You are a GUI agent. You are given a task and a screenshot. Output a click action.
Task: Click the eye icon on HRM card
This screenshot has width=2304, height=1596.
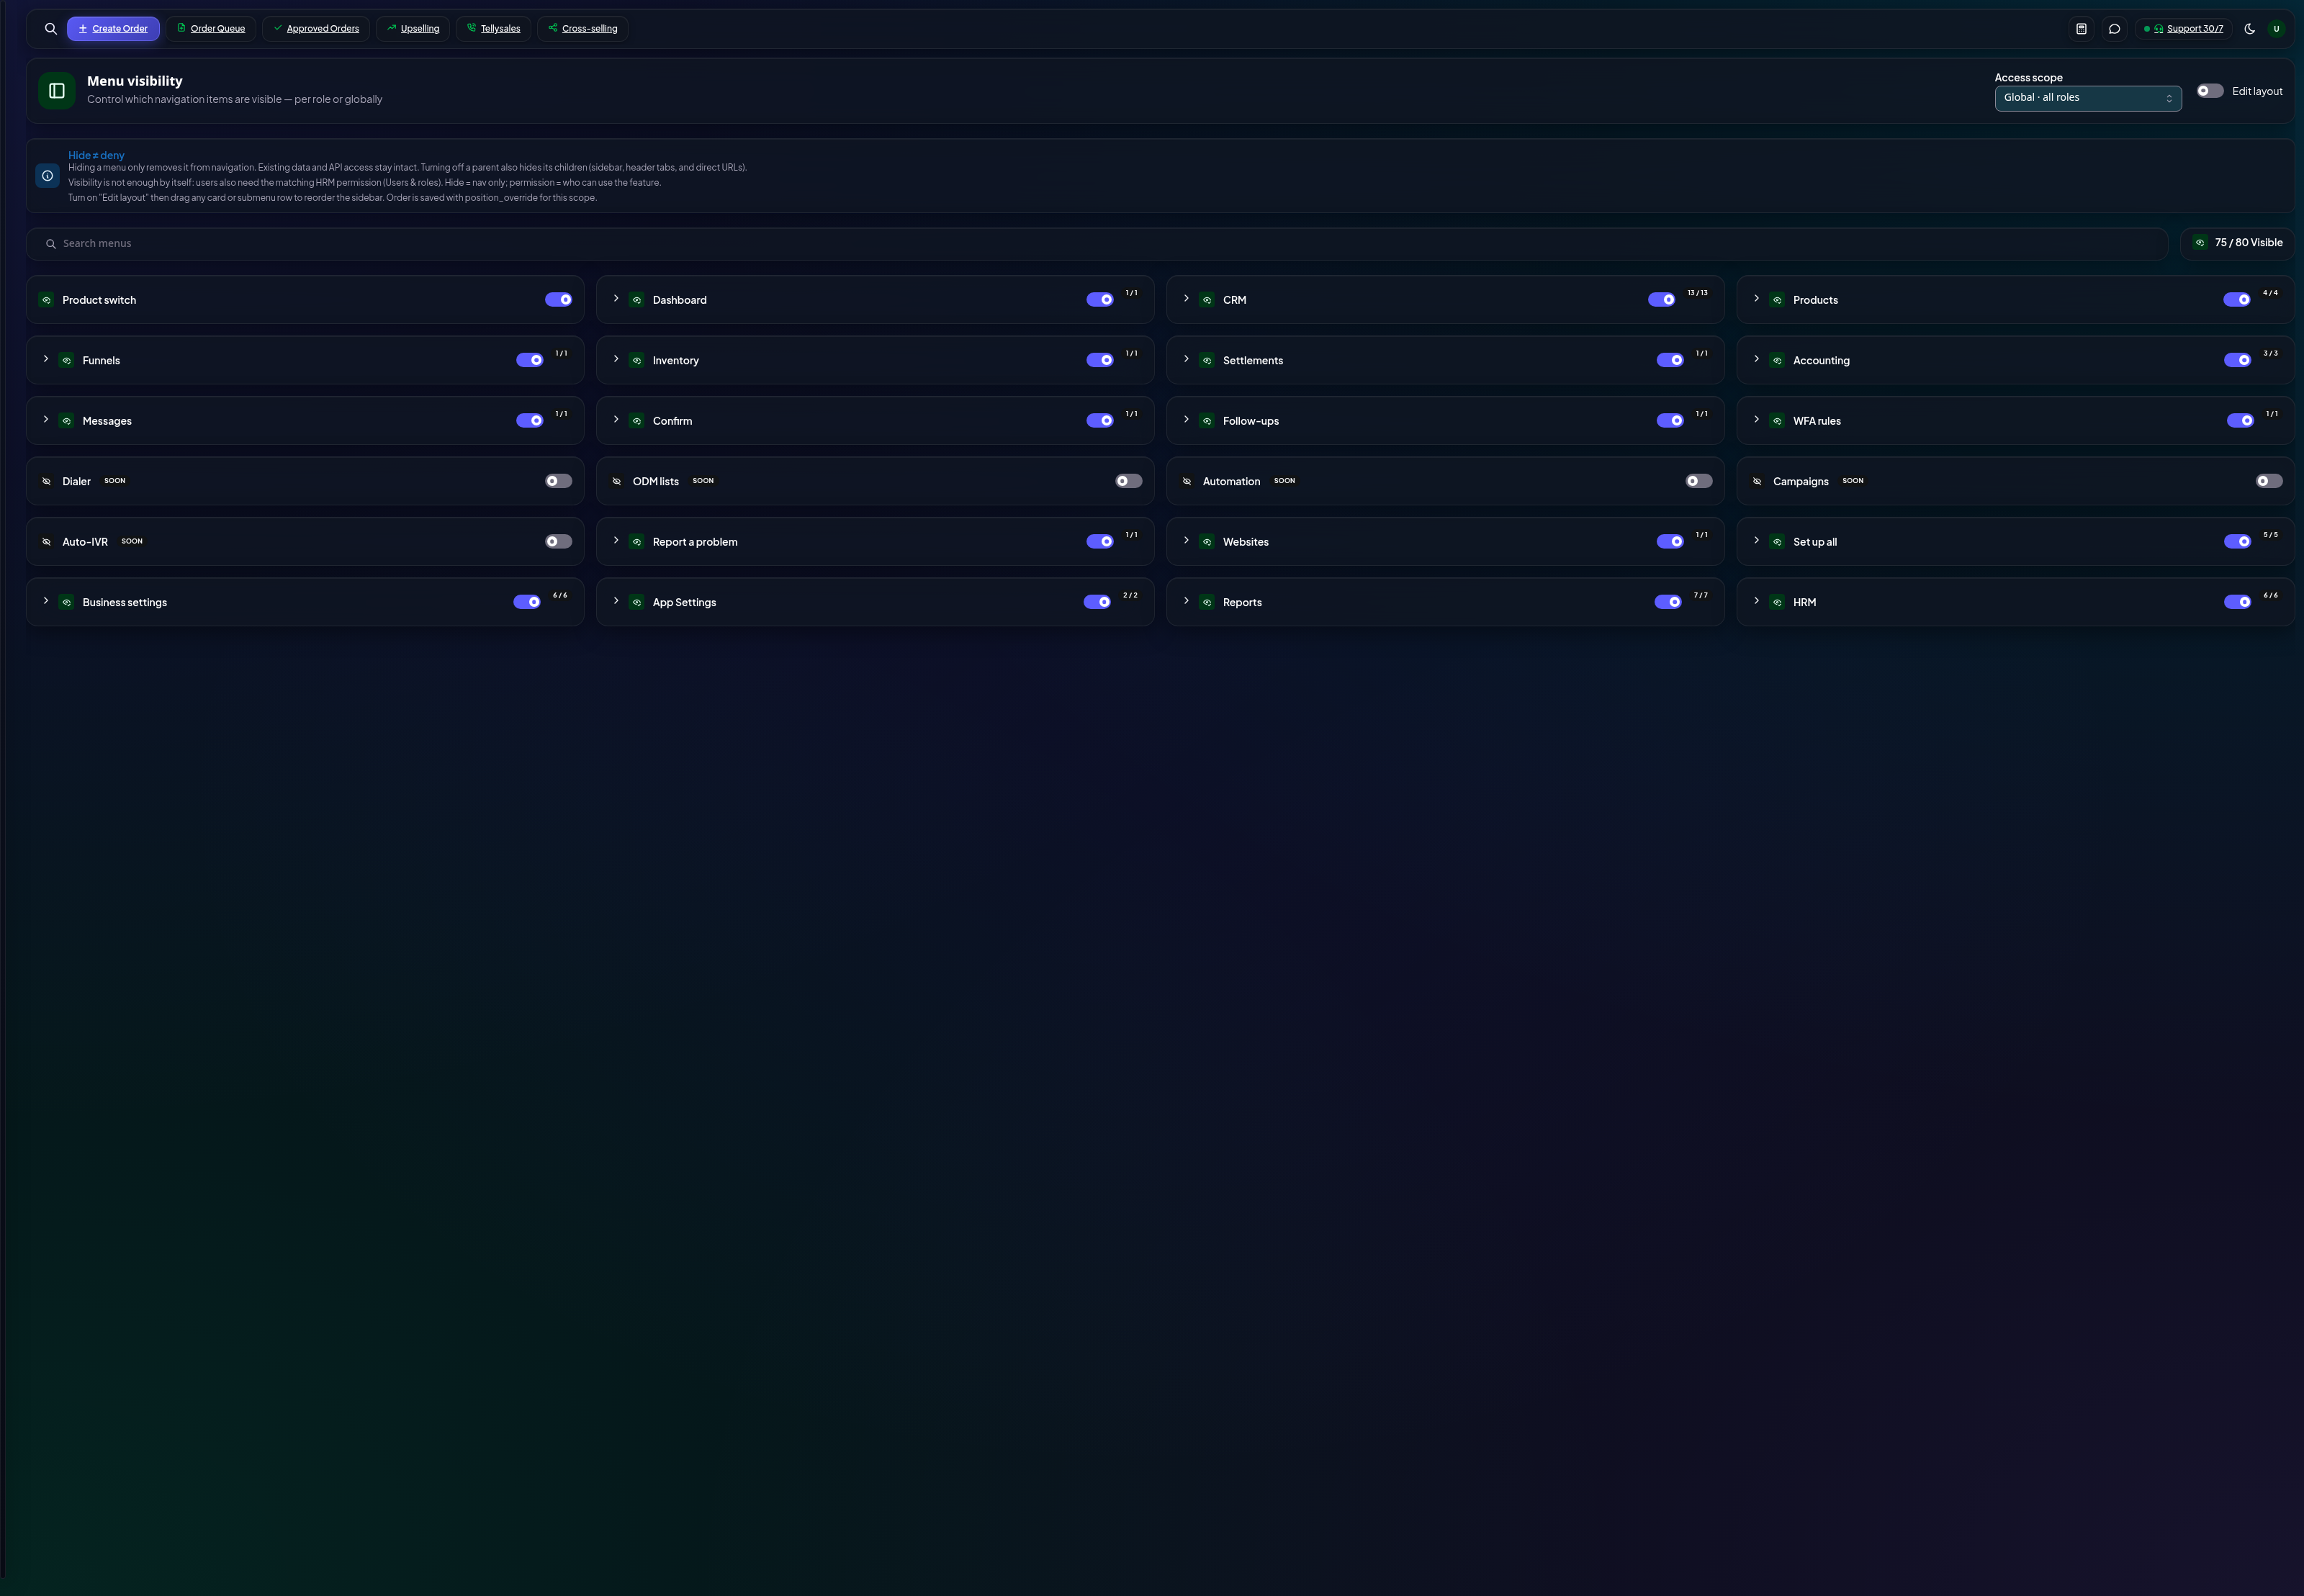(x=1777, y=602)
